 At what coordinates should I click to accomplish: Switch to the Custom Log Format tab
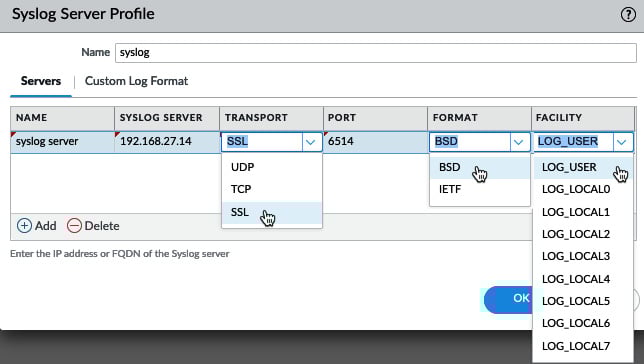point(136,81)
